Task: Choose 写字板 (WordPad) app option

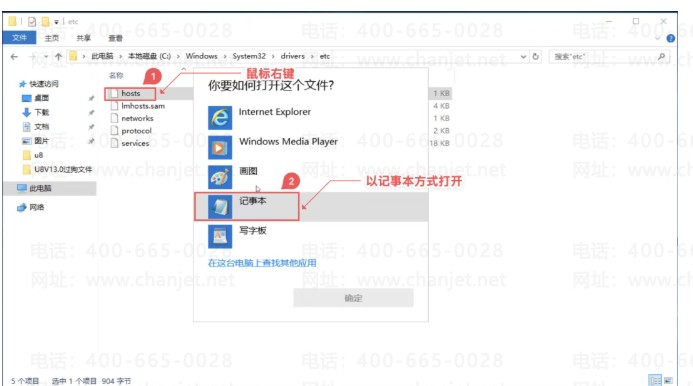Action: 311,236
